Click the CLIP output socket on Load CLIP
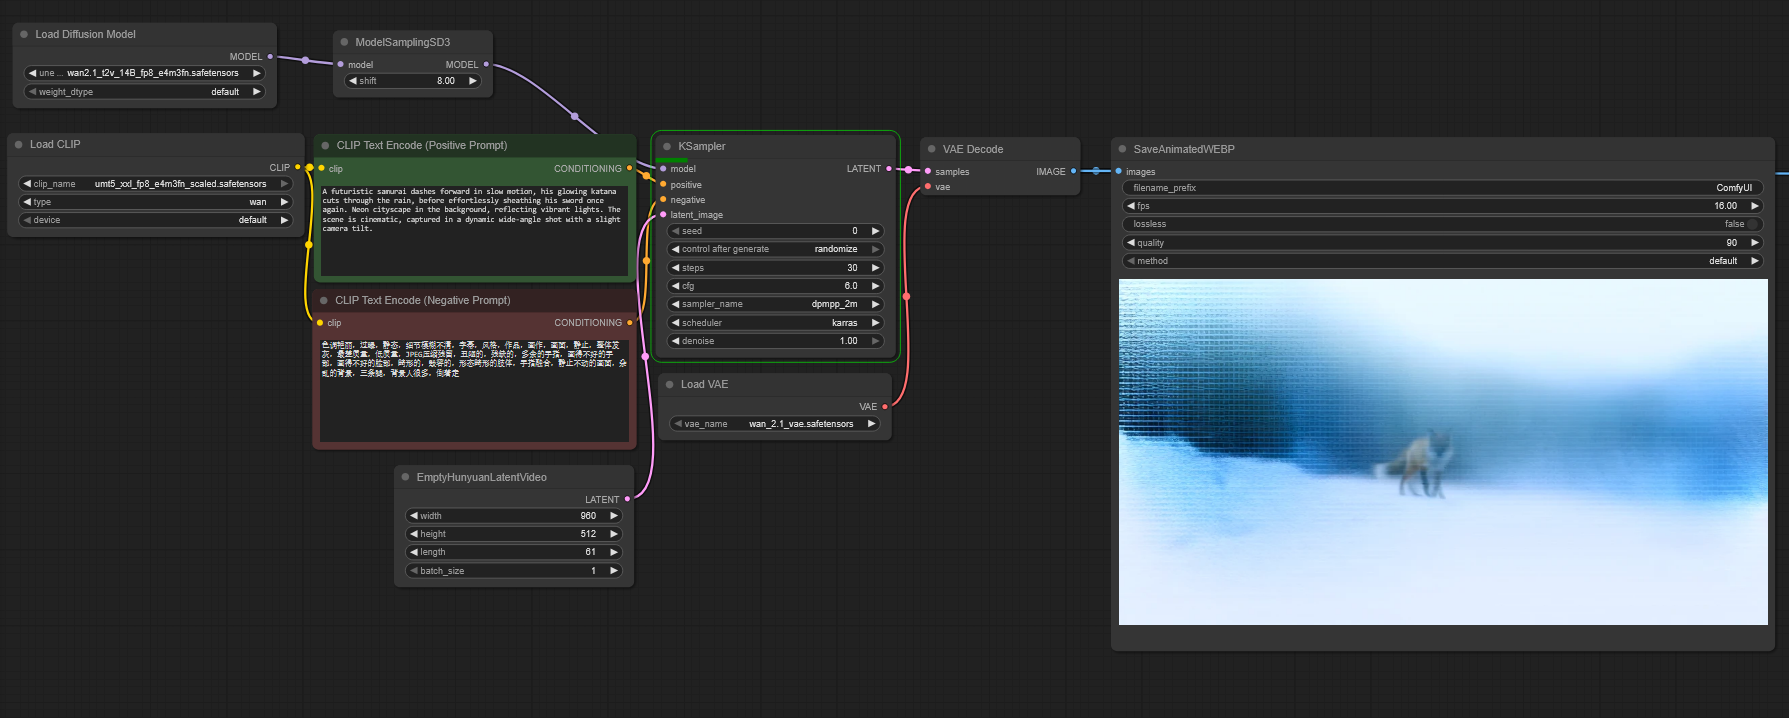Screen dimensions: 1789x718 (298, 167)
